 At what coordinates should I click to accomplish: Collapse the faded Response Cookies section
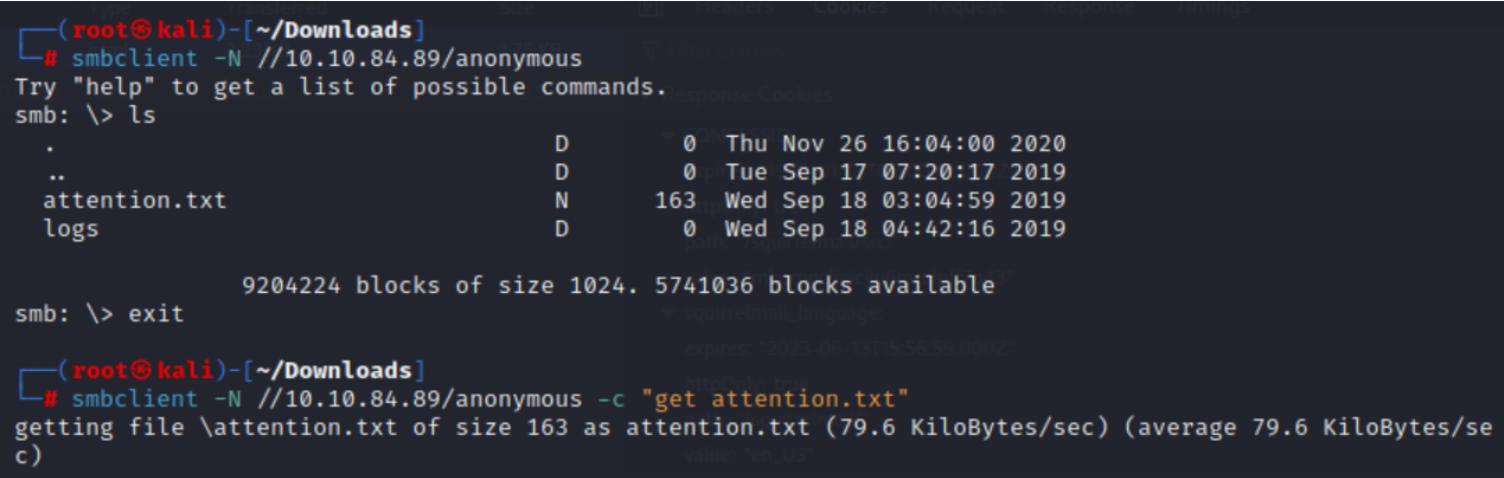pos(747,96)
